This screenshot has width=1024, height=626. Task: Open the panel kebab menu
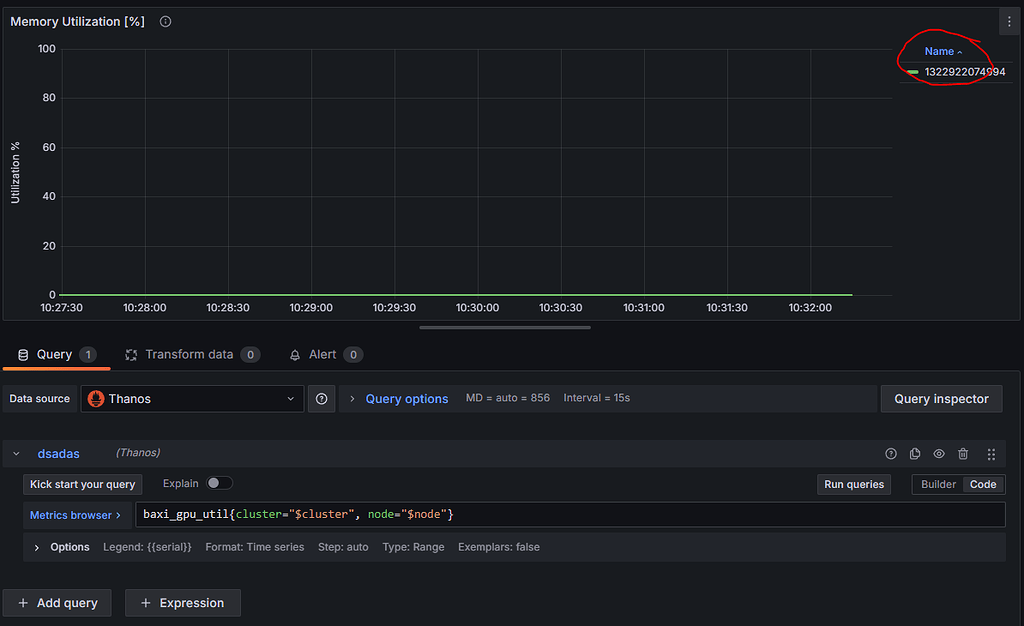coord(1008,21)
